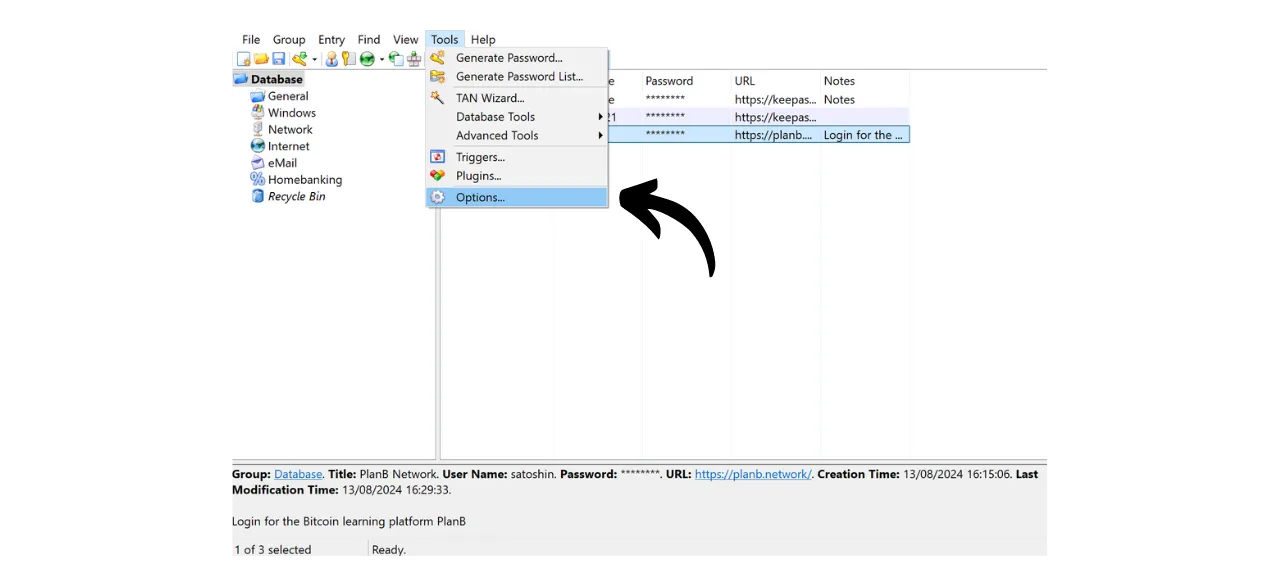The width and height of the screenshot is (1280, 586).
Task: Click the yellow key toolbar icon
Action: pos(347,59)
